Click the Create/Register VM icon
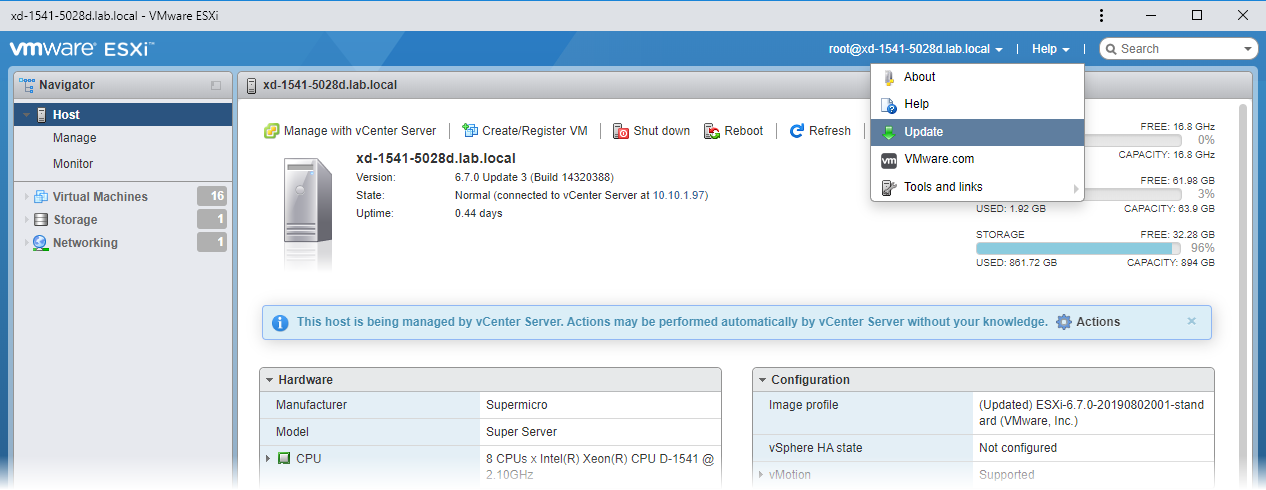The image size is (1266, 490). (x=470, y=131)
